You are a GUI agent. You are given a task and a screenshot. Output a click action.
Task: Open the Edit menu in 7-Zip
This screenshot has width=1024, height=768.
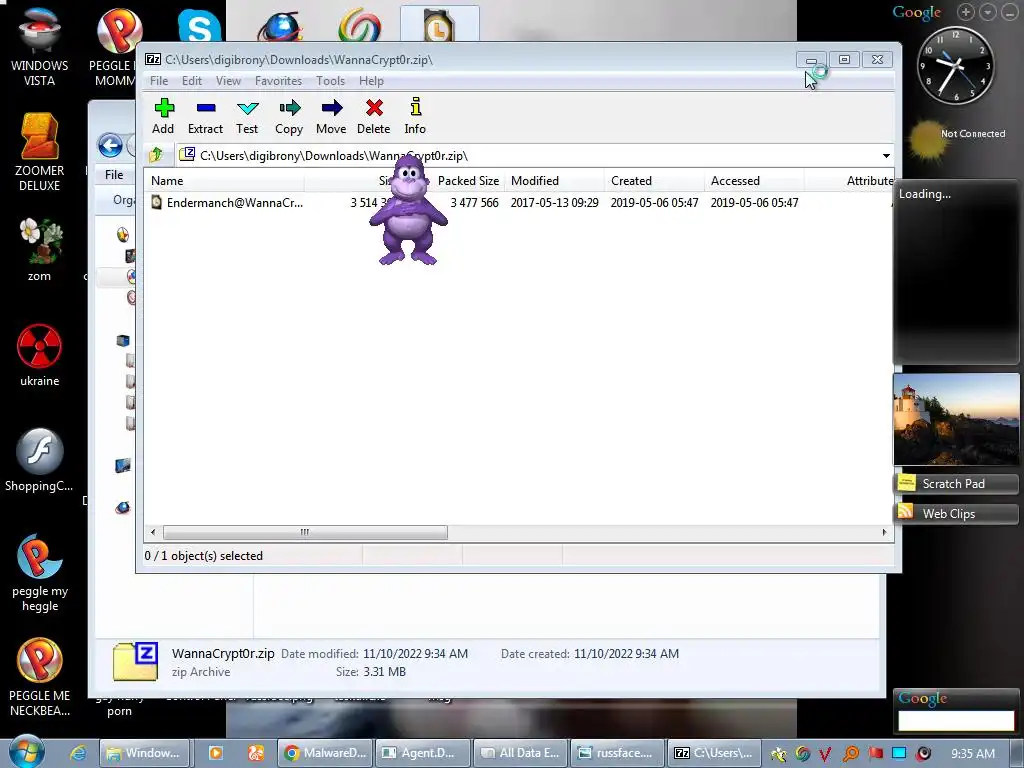coord(191,81)
